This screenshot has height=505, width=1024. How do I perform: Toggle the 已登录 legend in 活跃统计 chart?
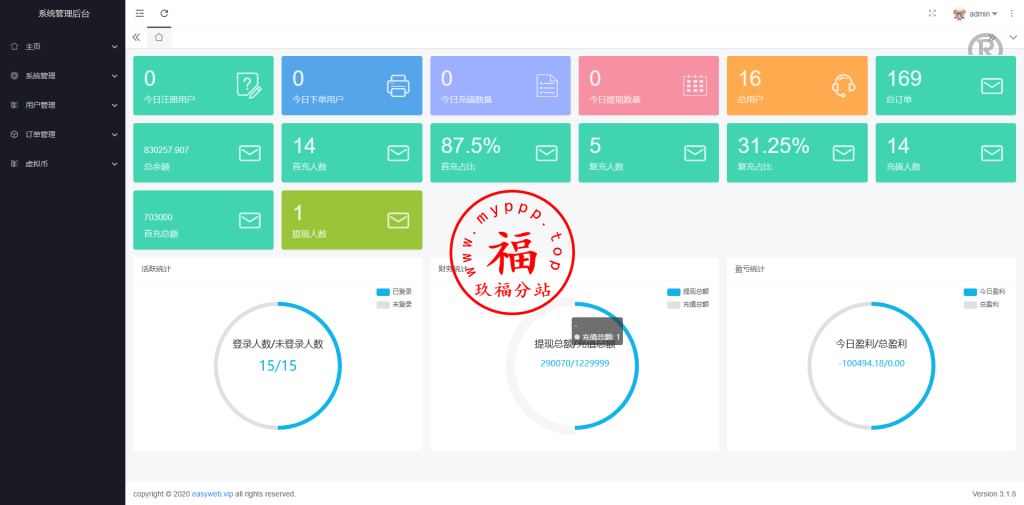[393, 292]
